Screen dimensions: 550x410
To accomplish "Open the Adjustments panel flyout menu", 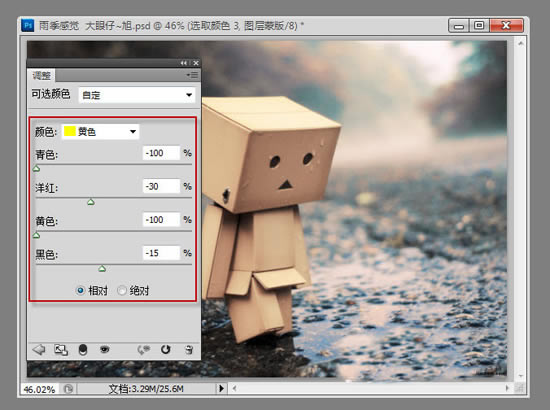I will point(192,75).
